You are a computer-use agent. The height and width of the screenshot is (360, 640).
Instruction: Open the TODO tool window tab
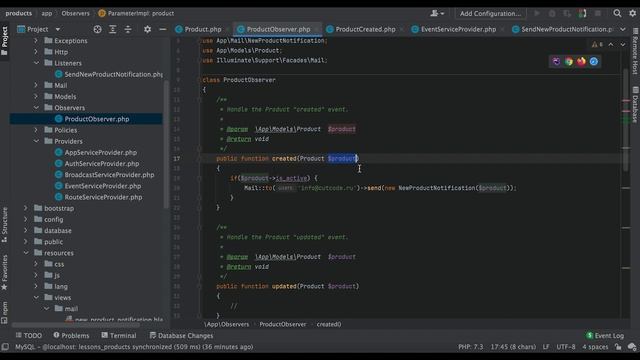click(x=29, y=336)
